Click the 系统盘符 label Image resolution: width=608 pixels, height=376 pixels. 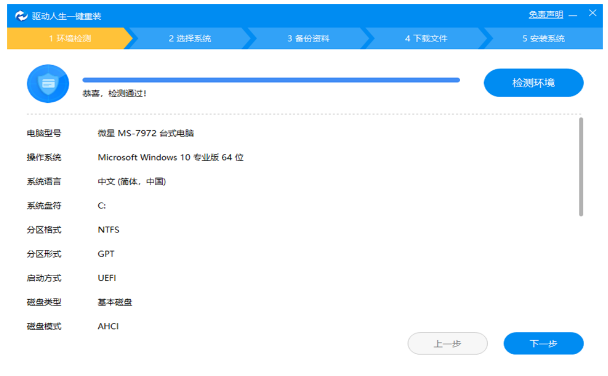44,206
